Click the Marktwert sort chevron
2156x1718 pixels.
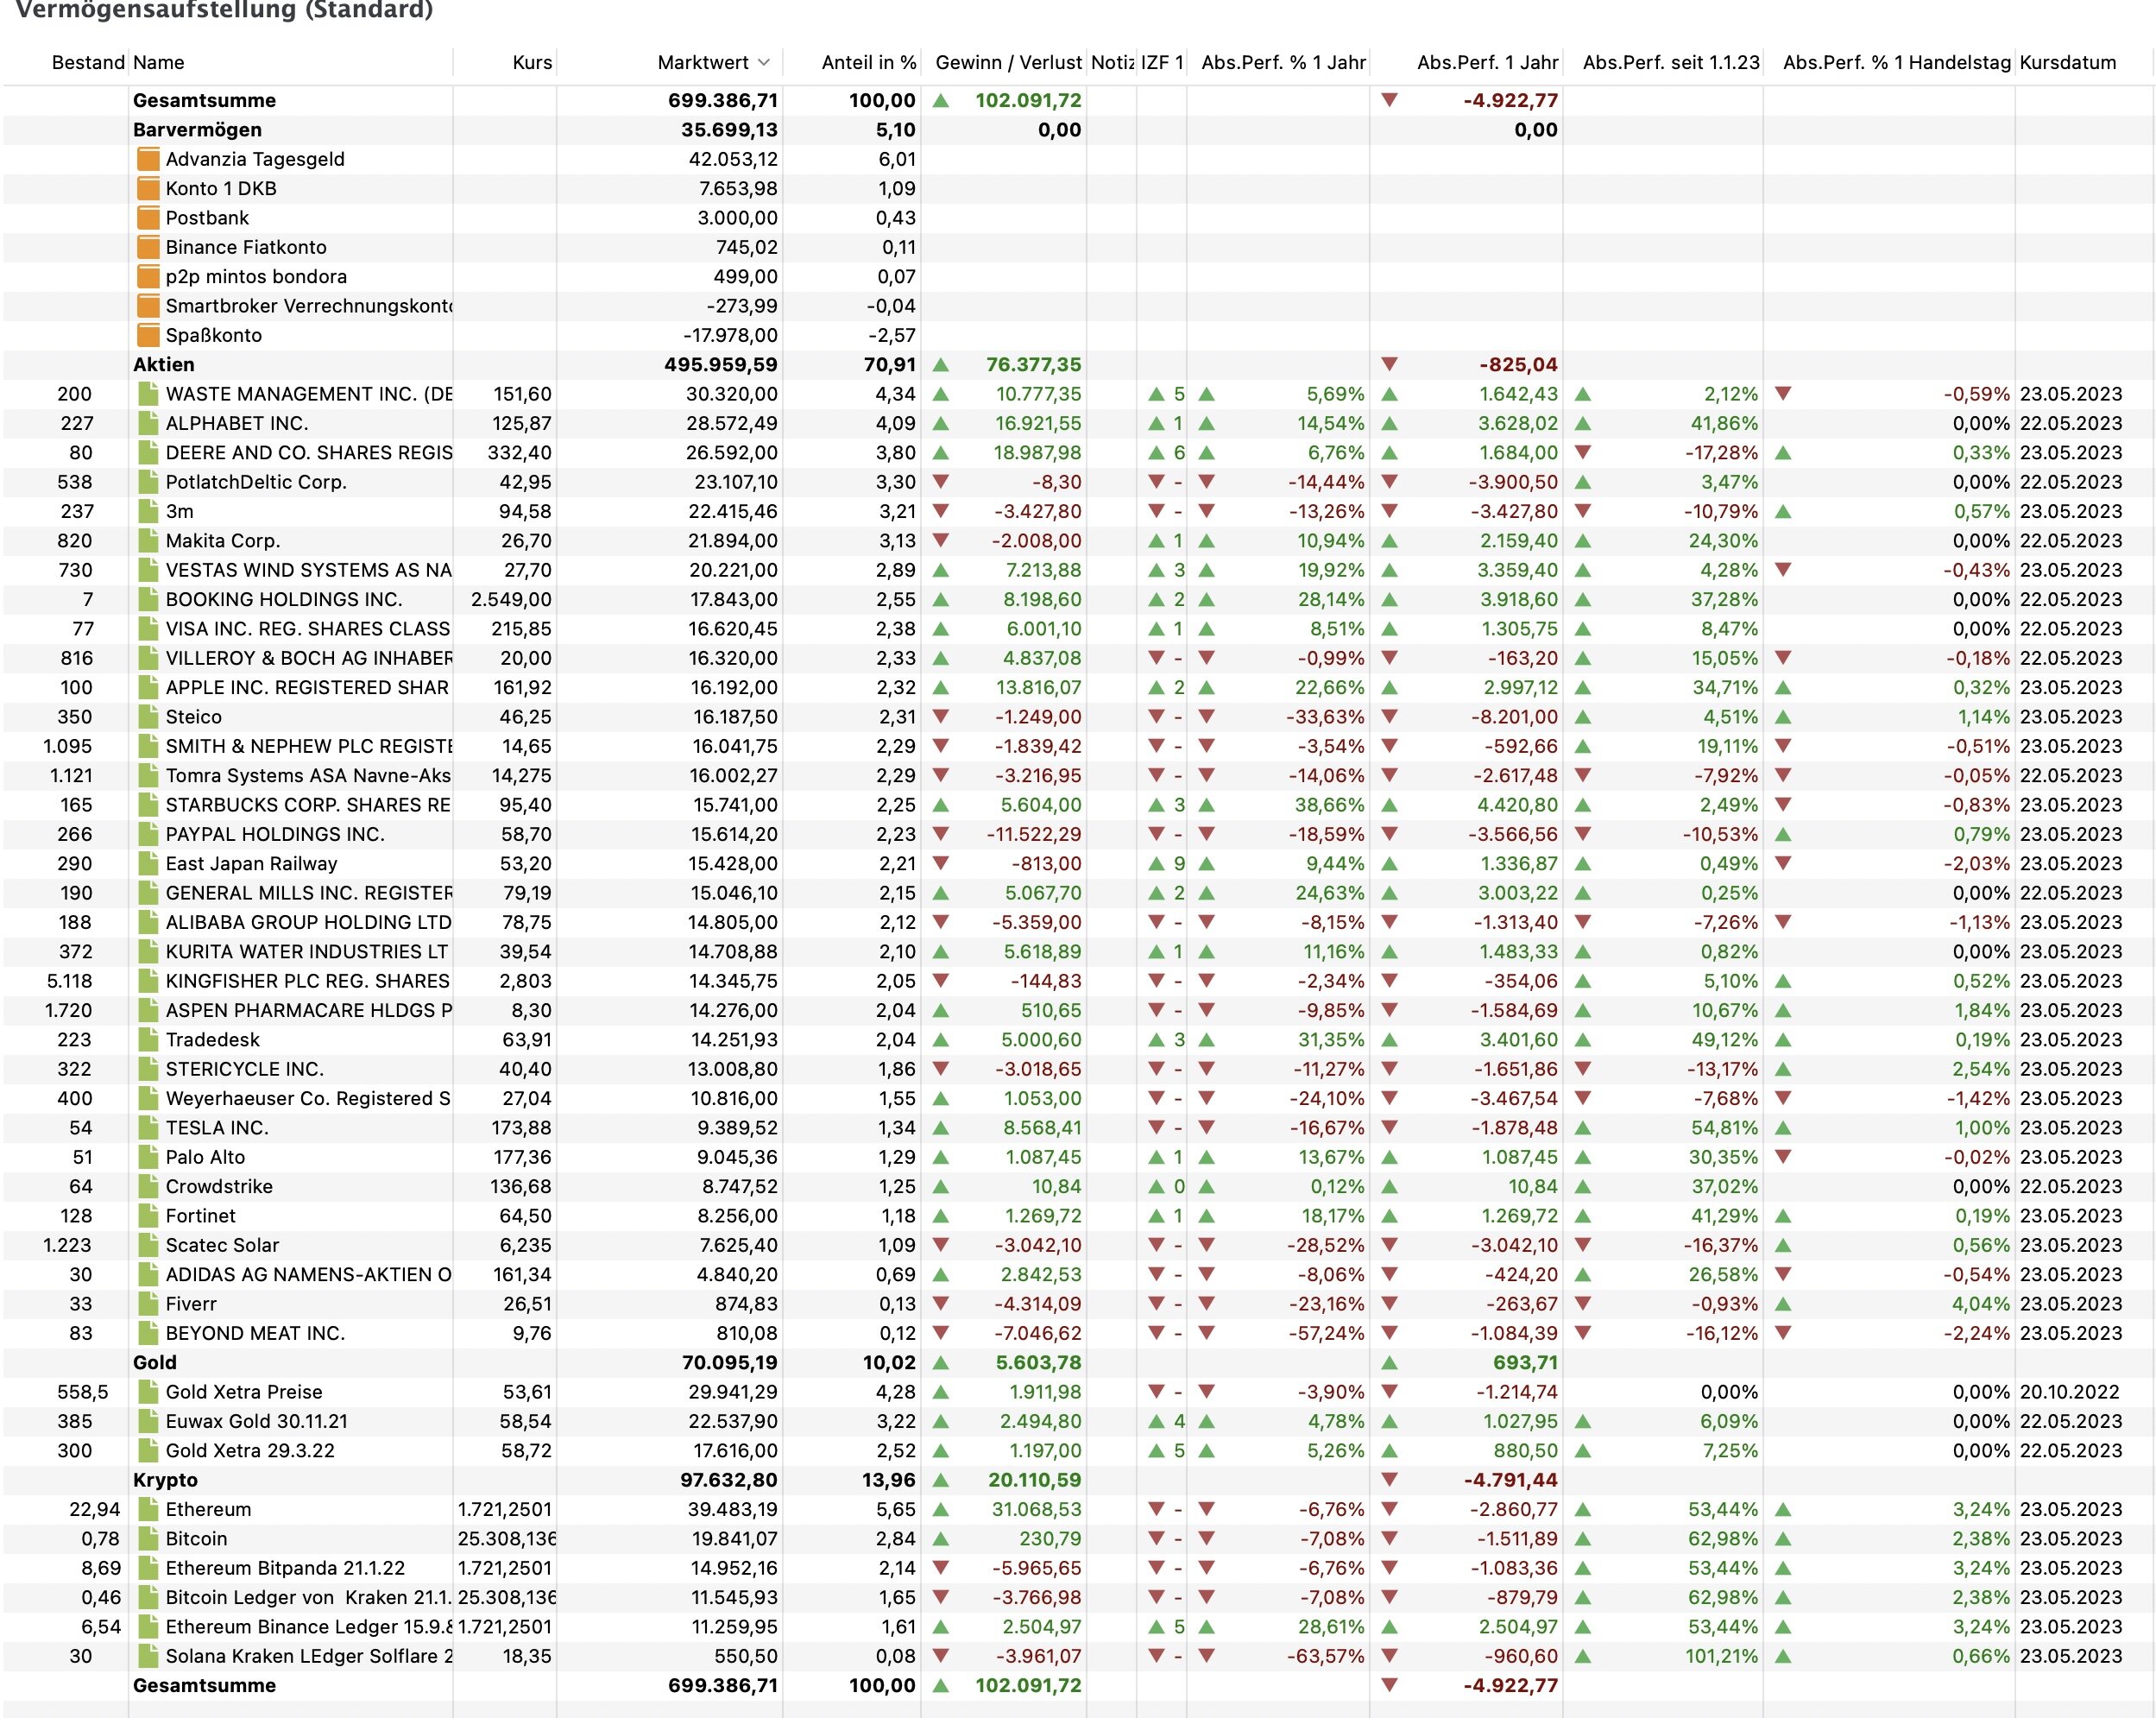(764, 62)
